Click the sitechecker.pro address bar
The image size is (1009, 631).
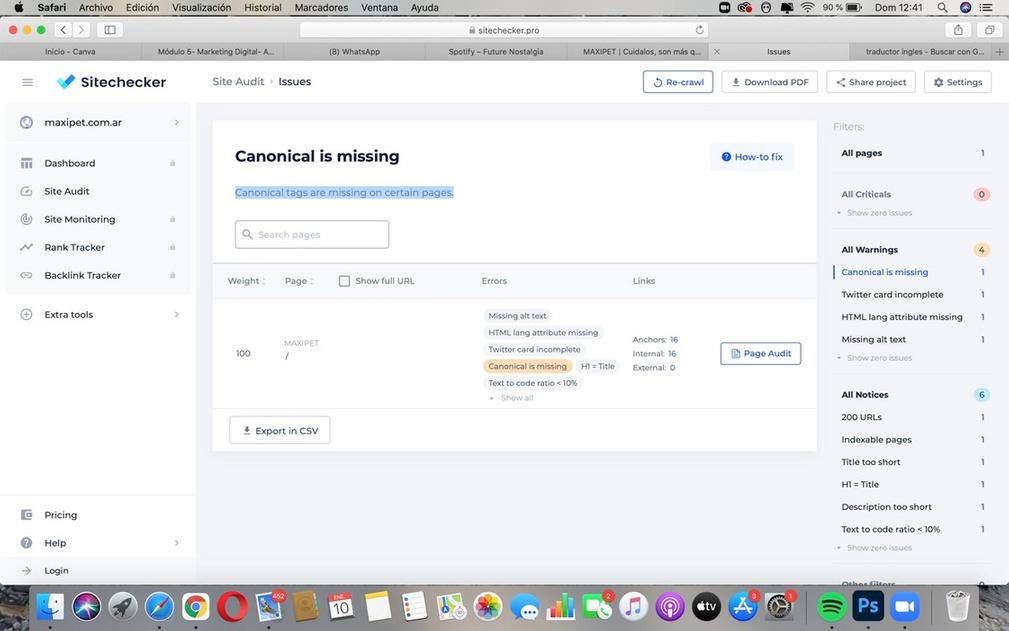[x=504, y=30]
